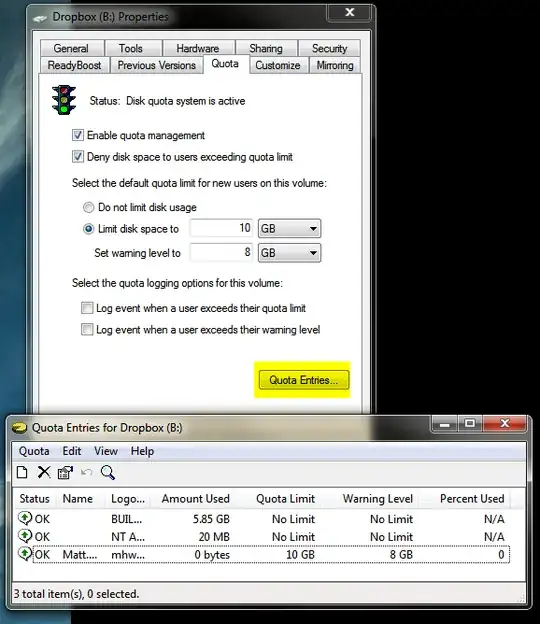Toggle Deny disk space to users checkbox

point(78,156)
